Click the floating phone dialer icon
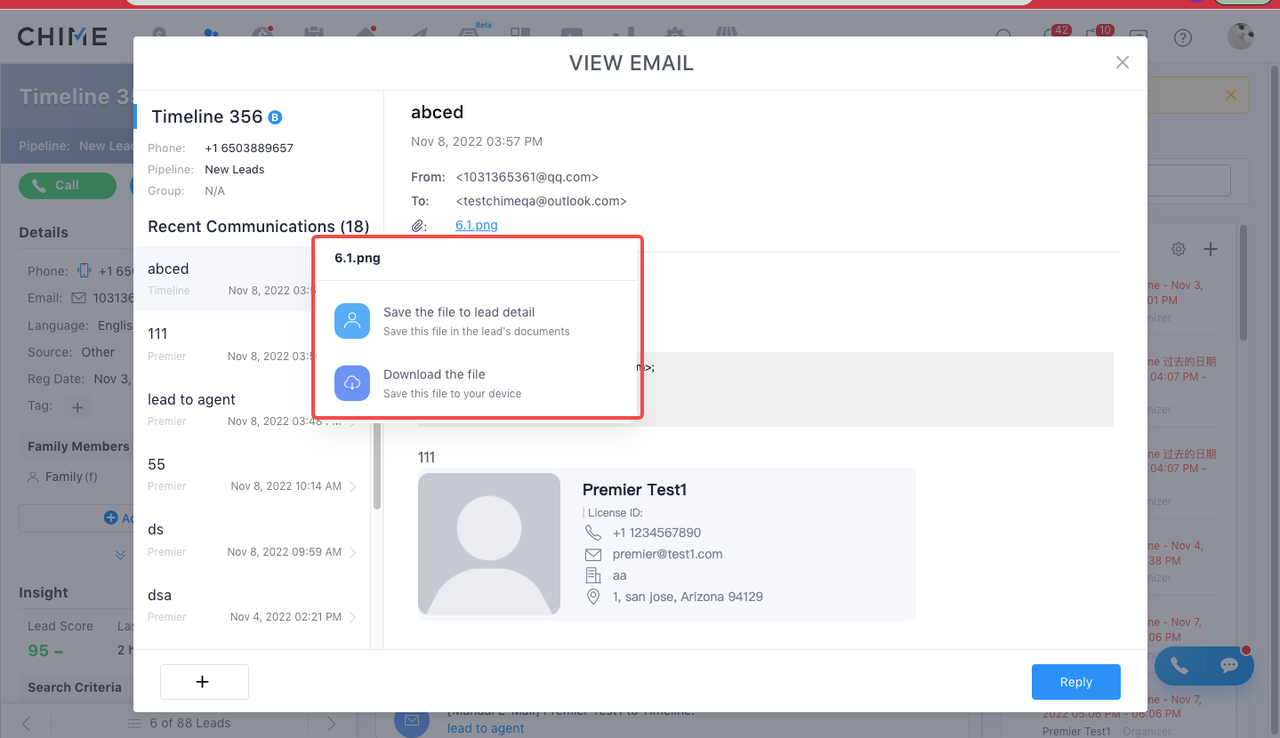Viewport: 1280px width, 738px height. click(x=1180, y=666)
